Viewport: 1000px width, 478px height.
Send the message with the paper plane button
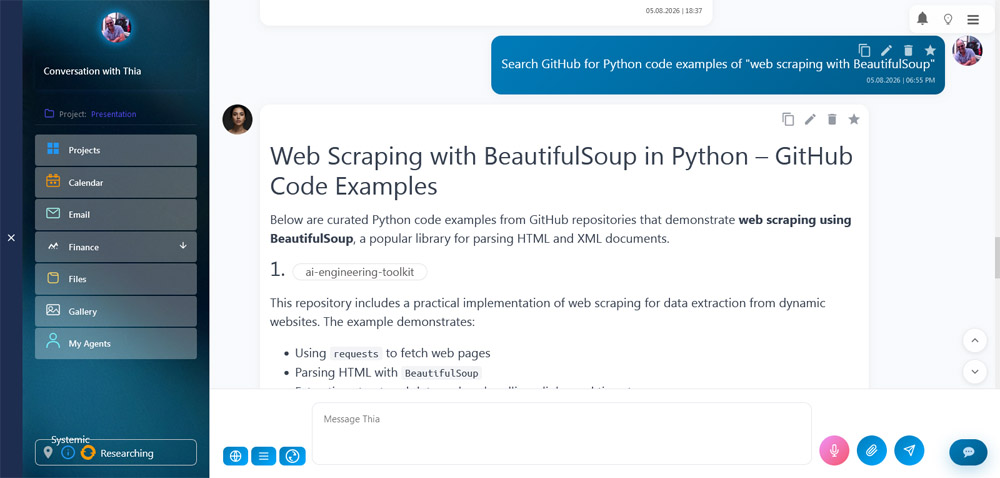[x=909, y=451]
